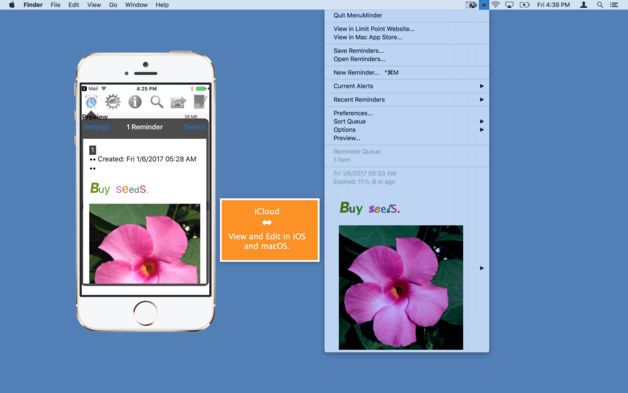Viewport: 628px width, 393px height.
Task: Click the highlighted MenuMinder menu bar icon
Action: [484, 5]
